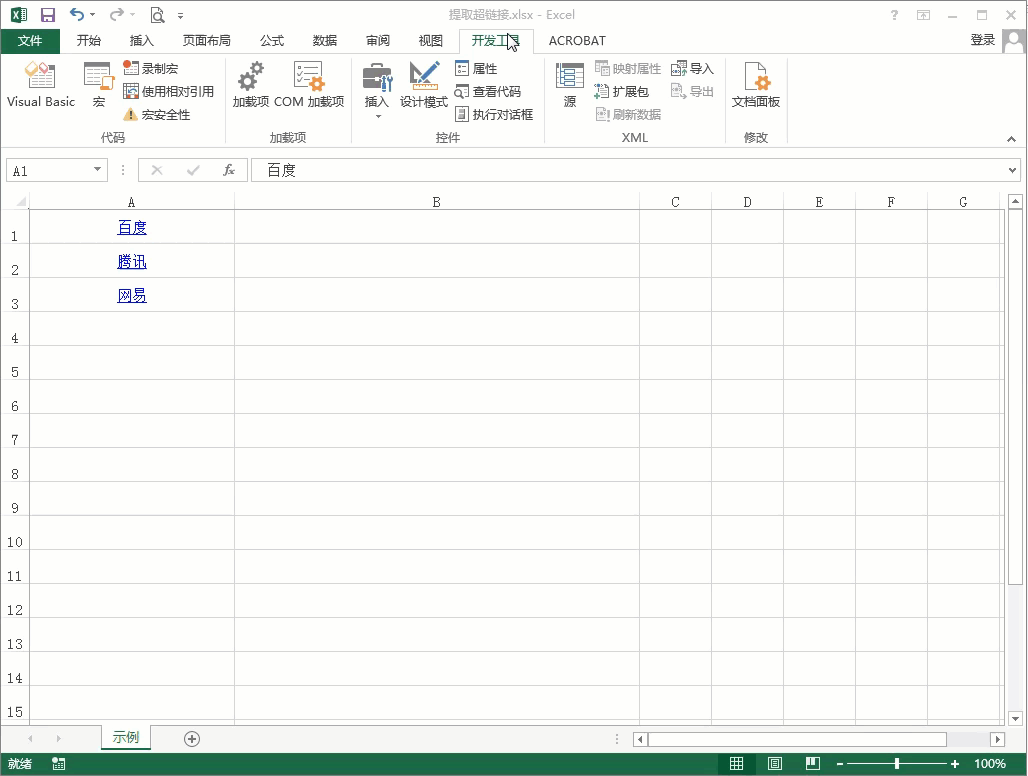Open COM 加载项 dialog

[x=308, y=84]
